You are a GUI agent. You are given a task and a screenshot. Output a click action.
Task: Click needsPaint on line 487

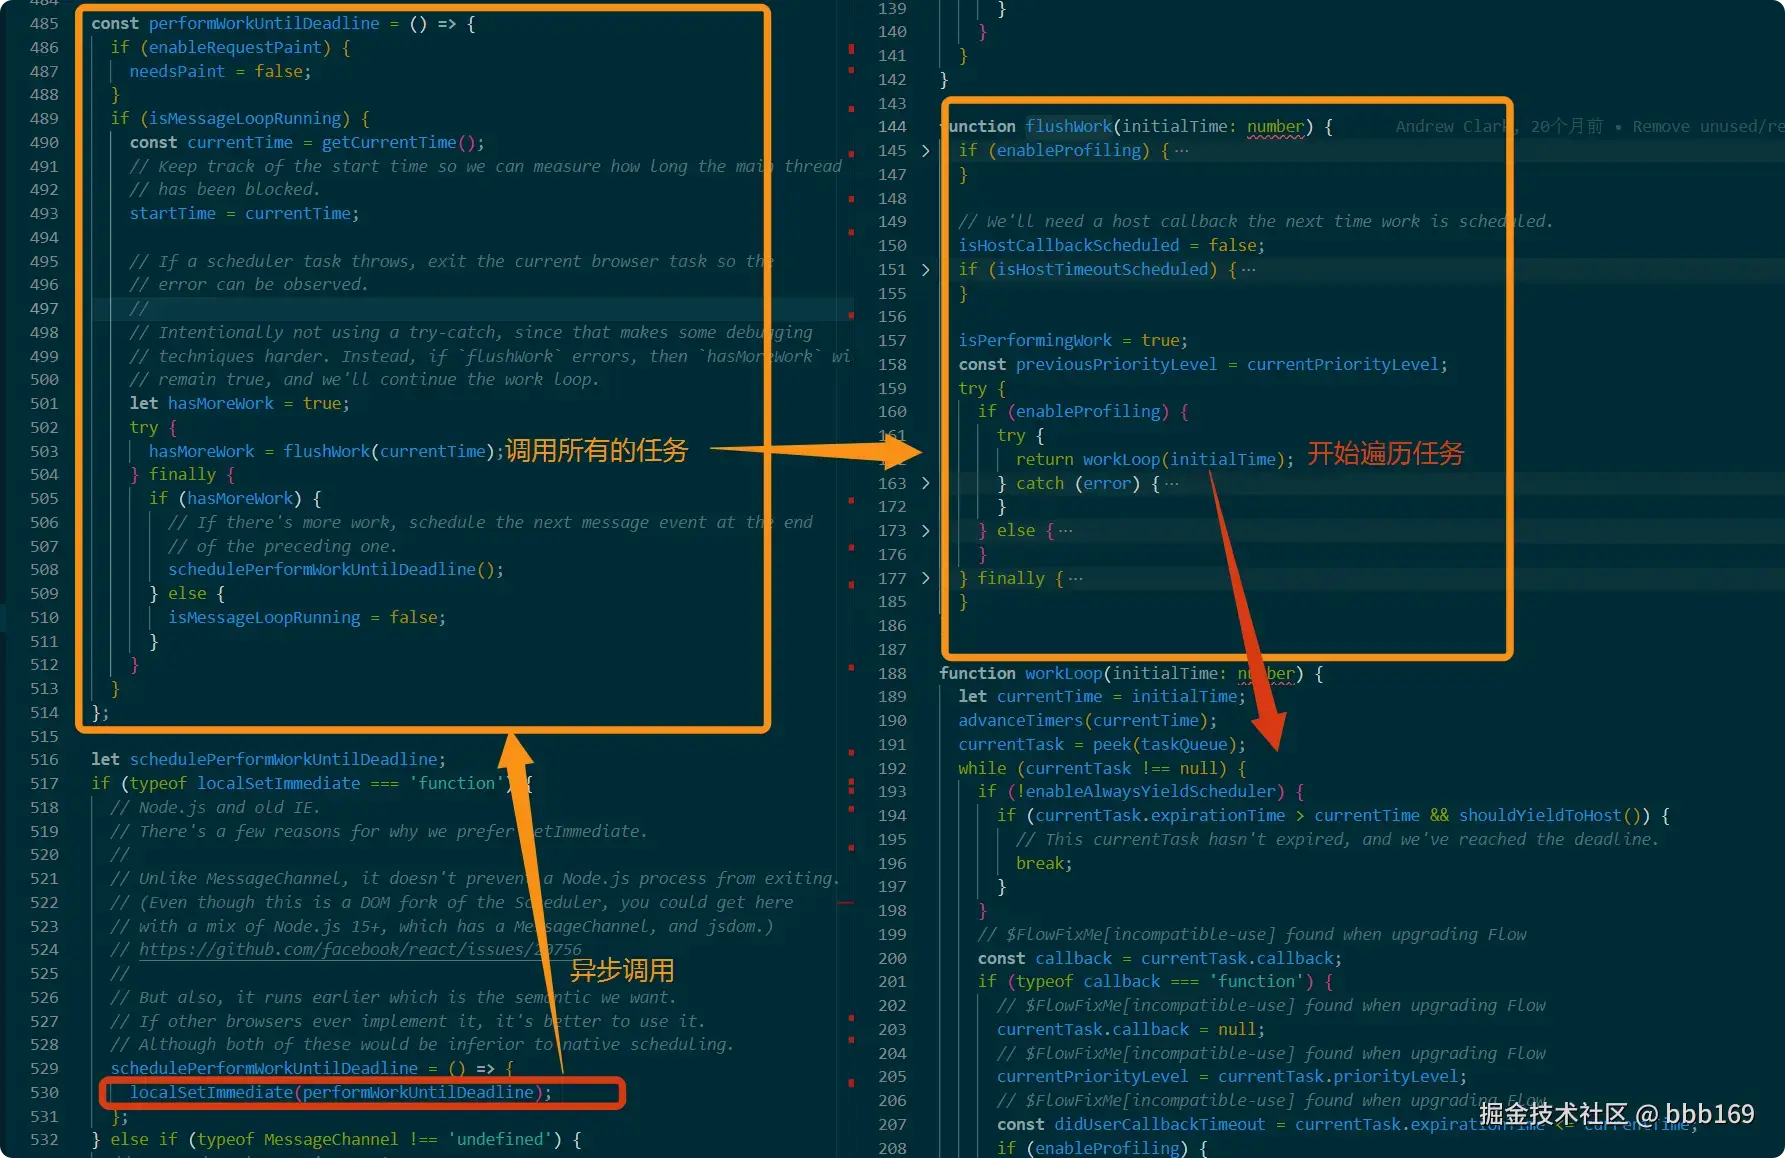coord(177,72)
